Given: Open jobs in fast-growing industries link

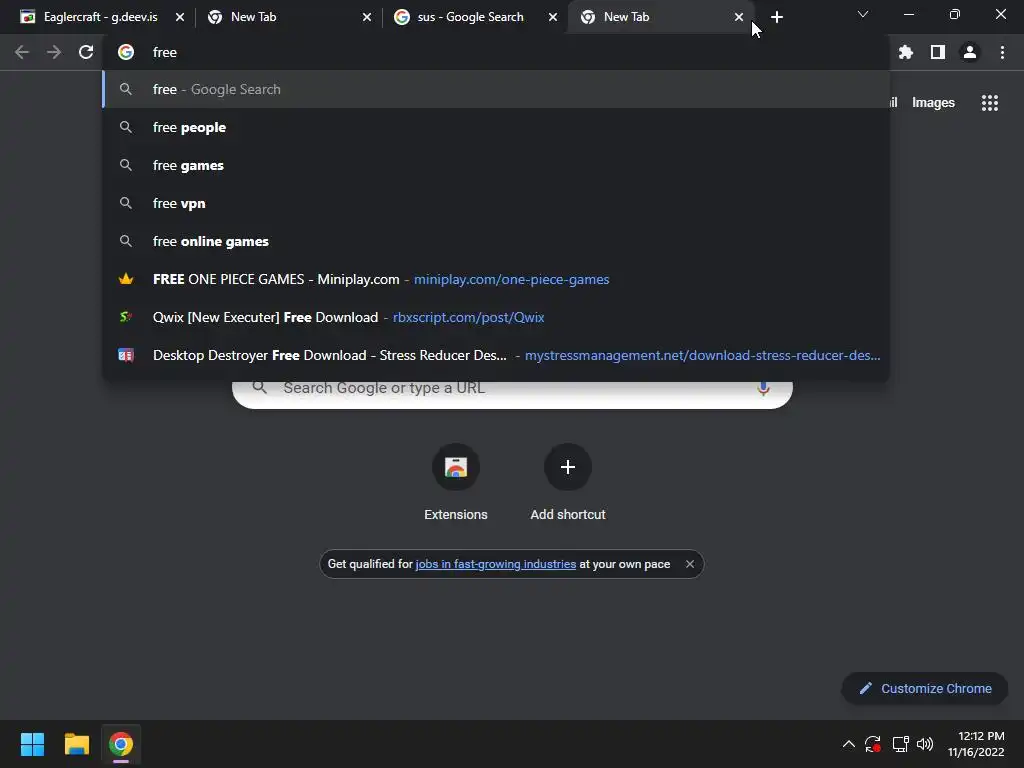Looking at the screenshot, I should tap(496, 564).
